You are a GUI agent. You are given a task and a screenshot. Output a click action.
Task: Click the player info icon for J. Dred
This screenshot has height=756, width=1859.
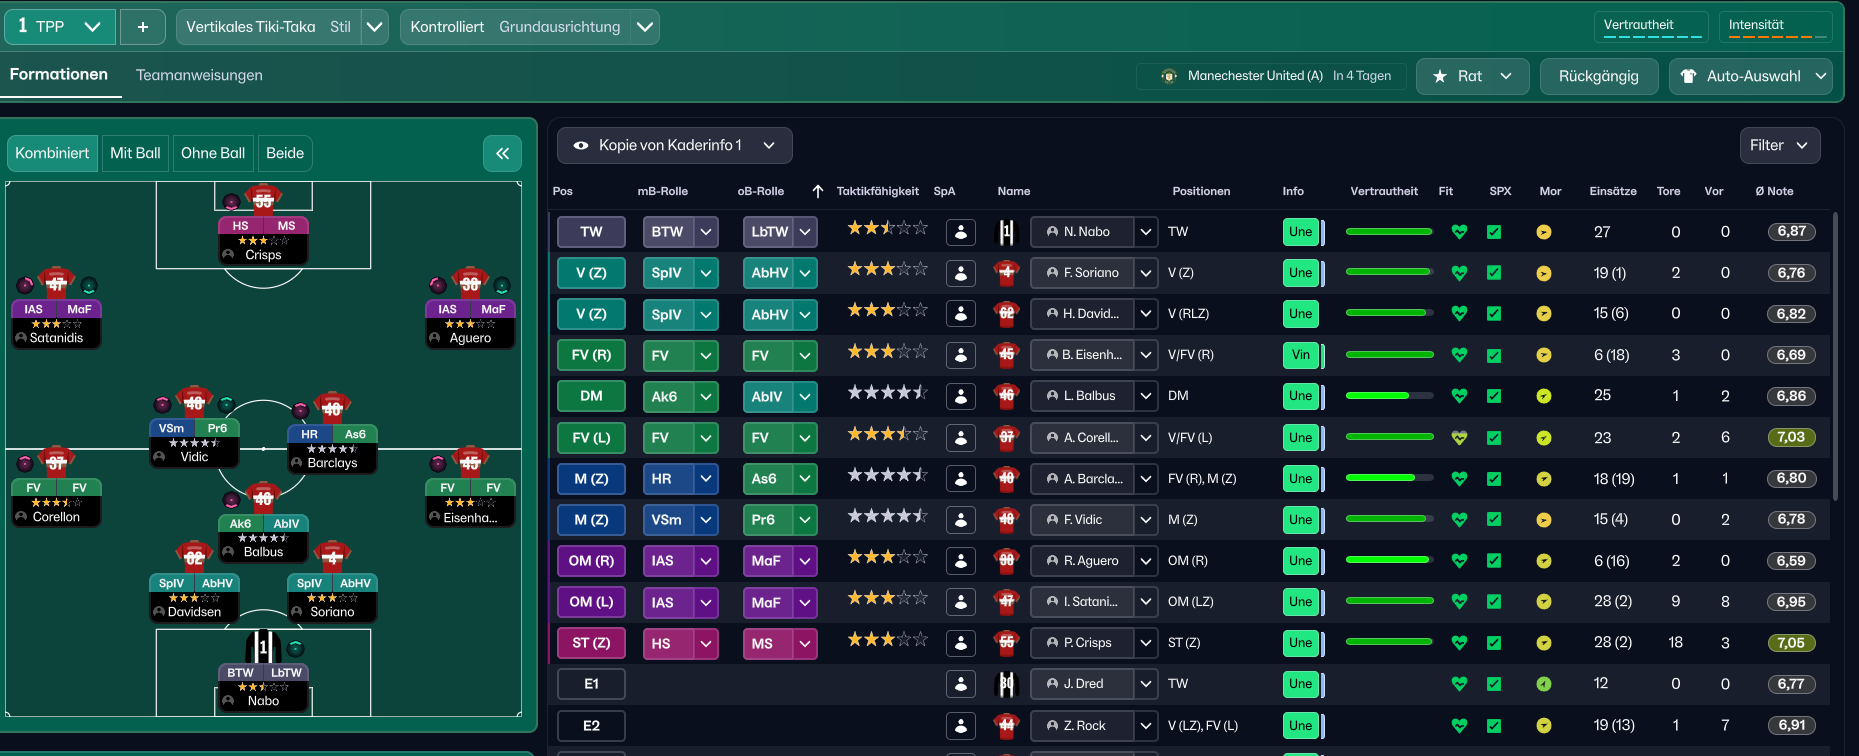pyautogui.click(x=961, y=684)
